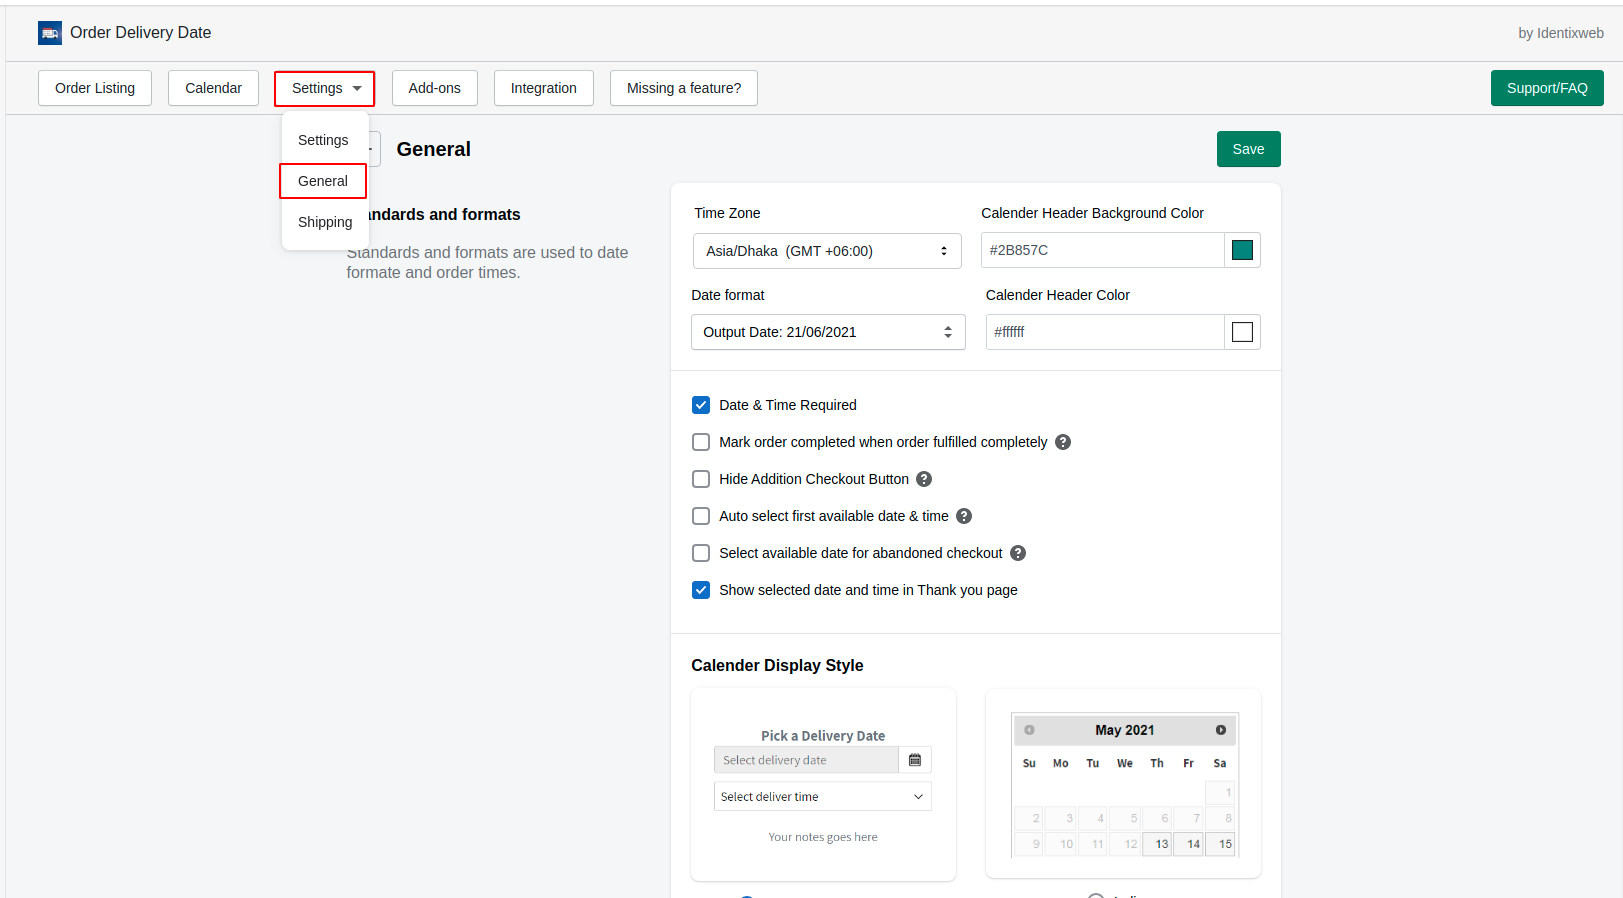Select Shipping item in dropdown menu

(x=325, y=222)
